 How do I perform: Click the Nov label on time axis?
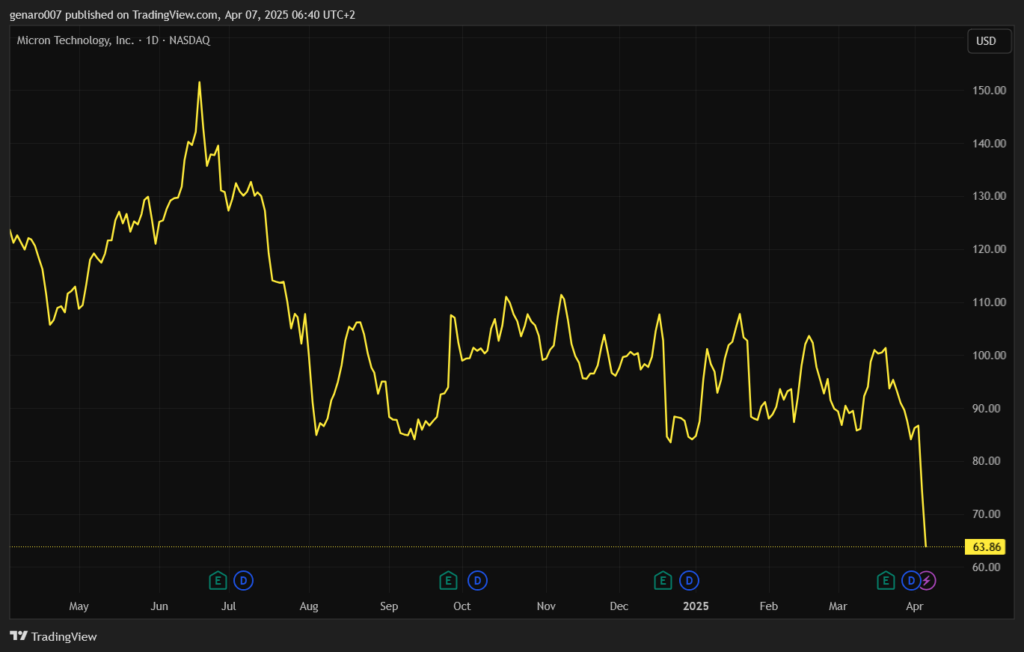coord(546,606)
